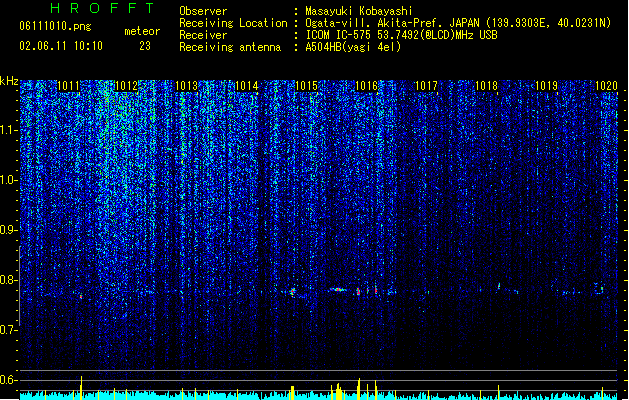This screenshot has height=400, width=629.
Task: Click time marker 1020
Action: [x=606, y=86]
